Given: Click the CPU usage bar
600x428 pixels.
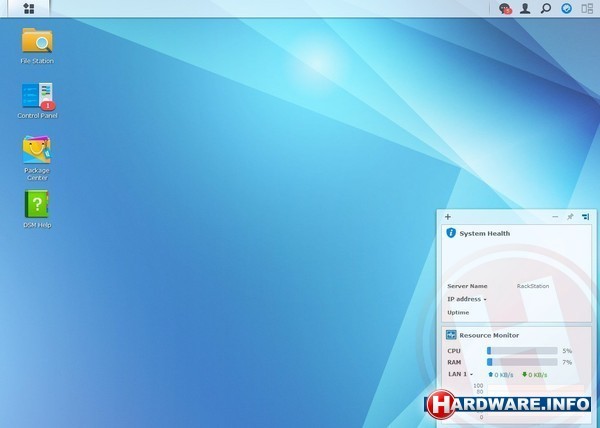Looking at the screenshot, I should pos(522,351).
